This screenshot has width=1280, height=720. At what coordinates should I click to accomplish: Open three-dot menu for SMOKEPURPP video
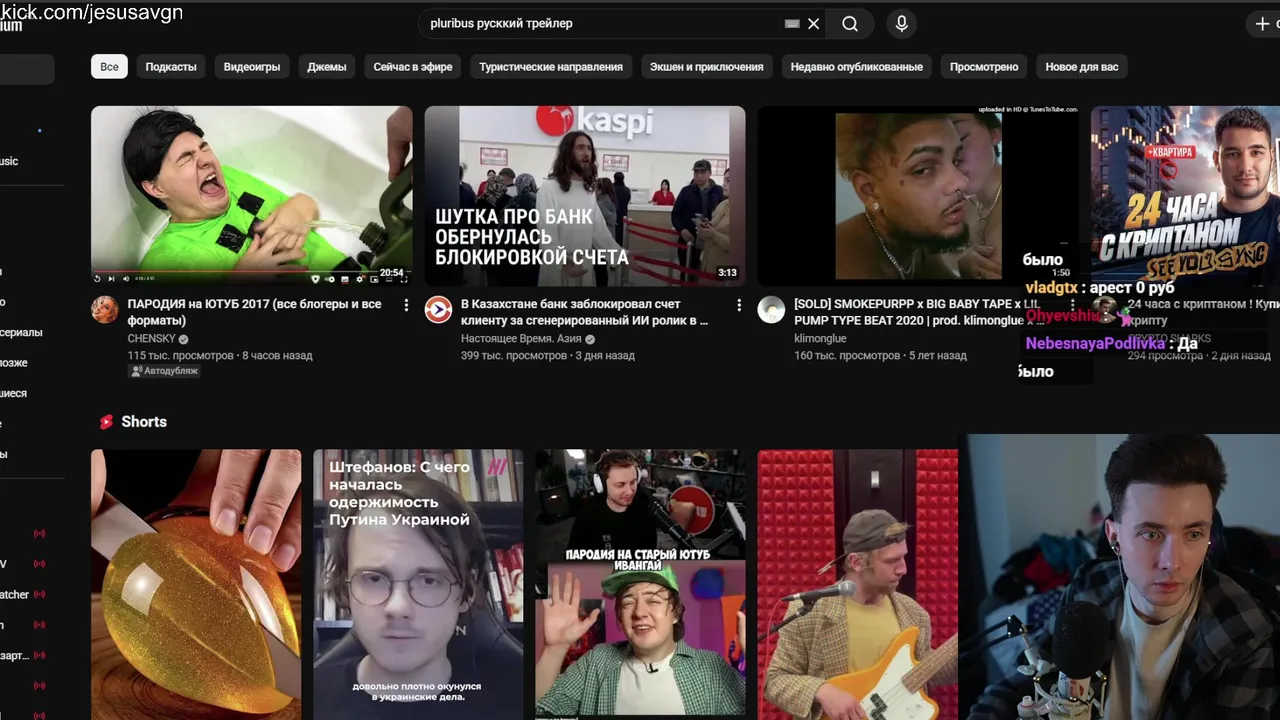pos(1072,305)
